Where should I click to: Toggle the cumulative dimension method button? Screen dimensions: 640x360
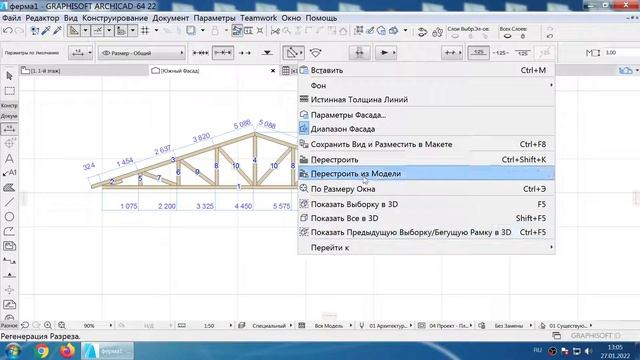coord(222,53)
